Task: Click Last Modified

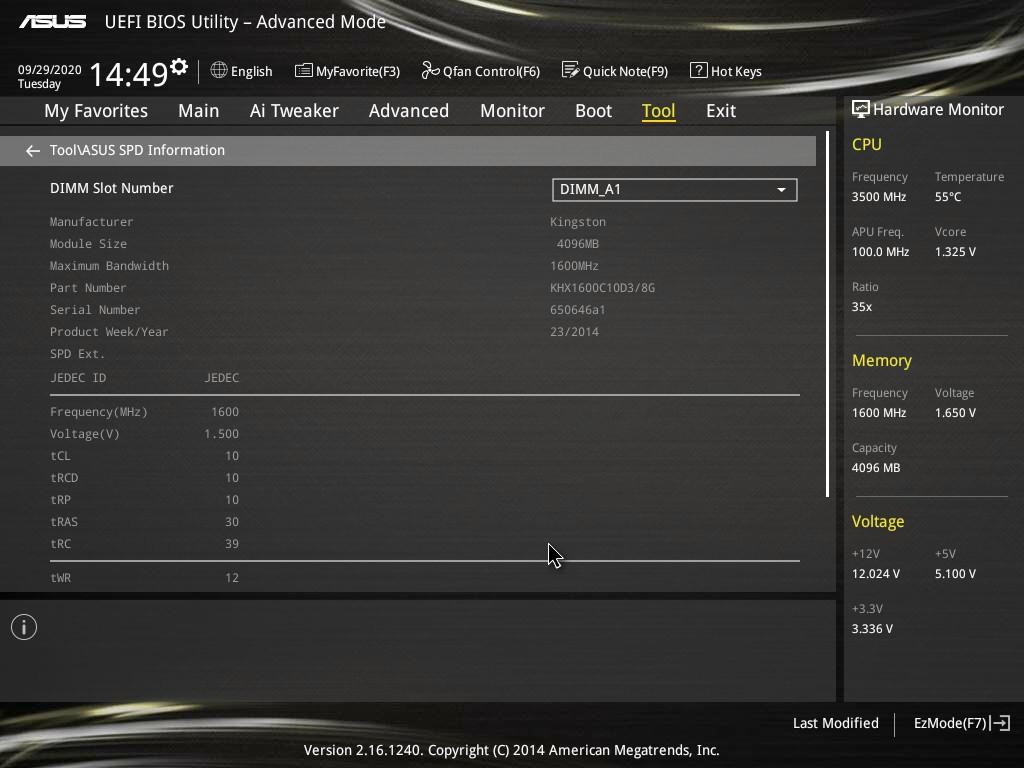Action: tap(835, 723)
